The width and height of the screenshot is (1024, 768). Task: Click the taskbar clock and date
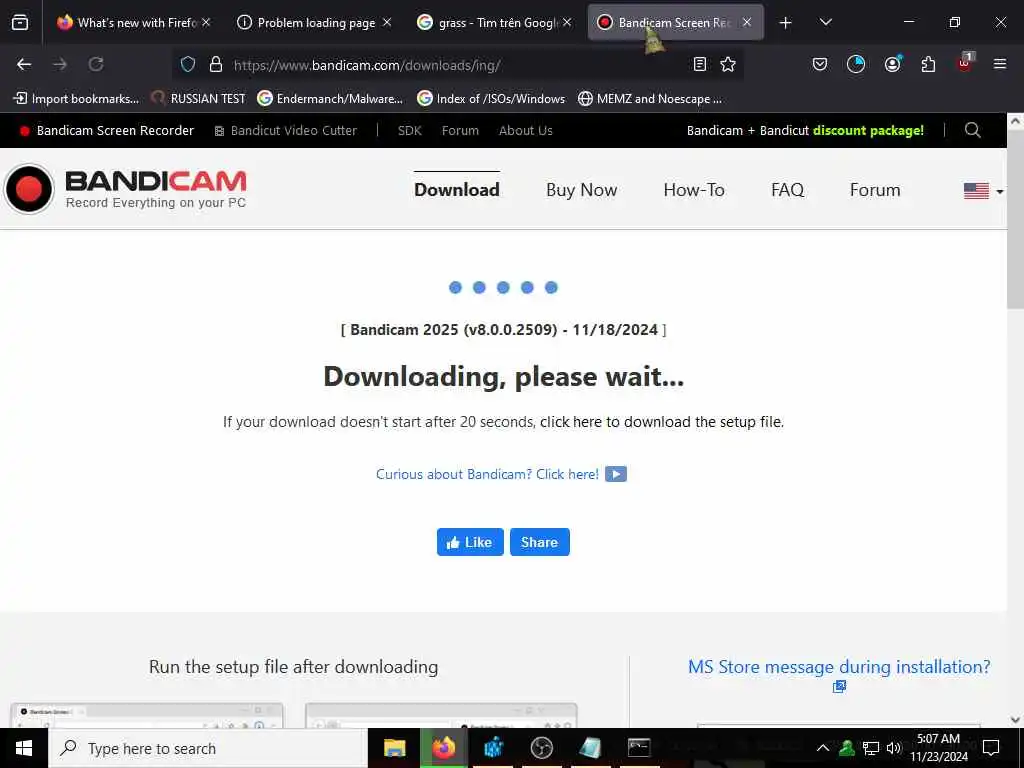click(939, 748)
